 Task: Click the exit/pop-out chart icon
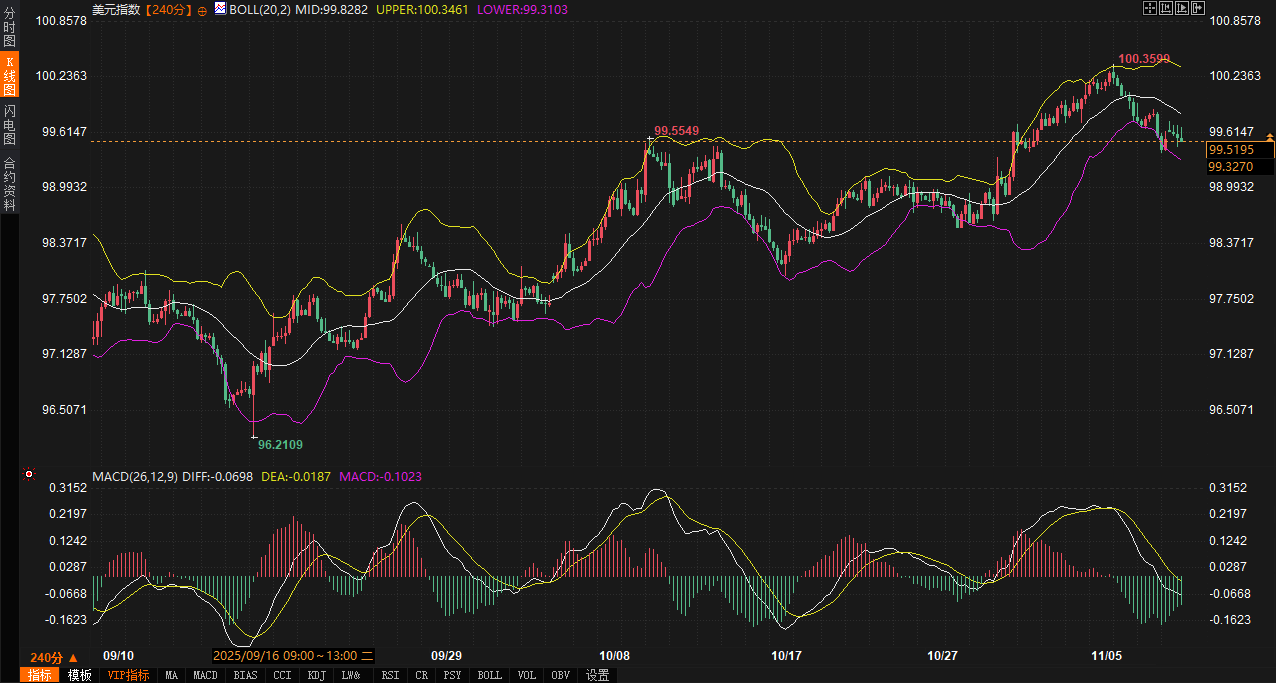pyautogui.click(x=1198, y=8)
